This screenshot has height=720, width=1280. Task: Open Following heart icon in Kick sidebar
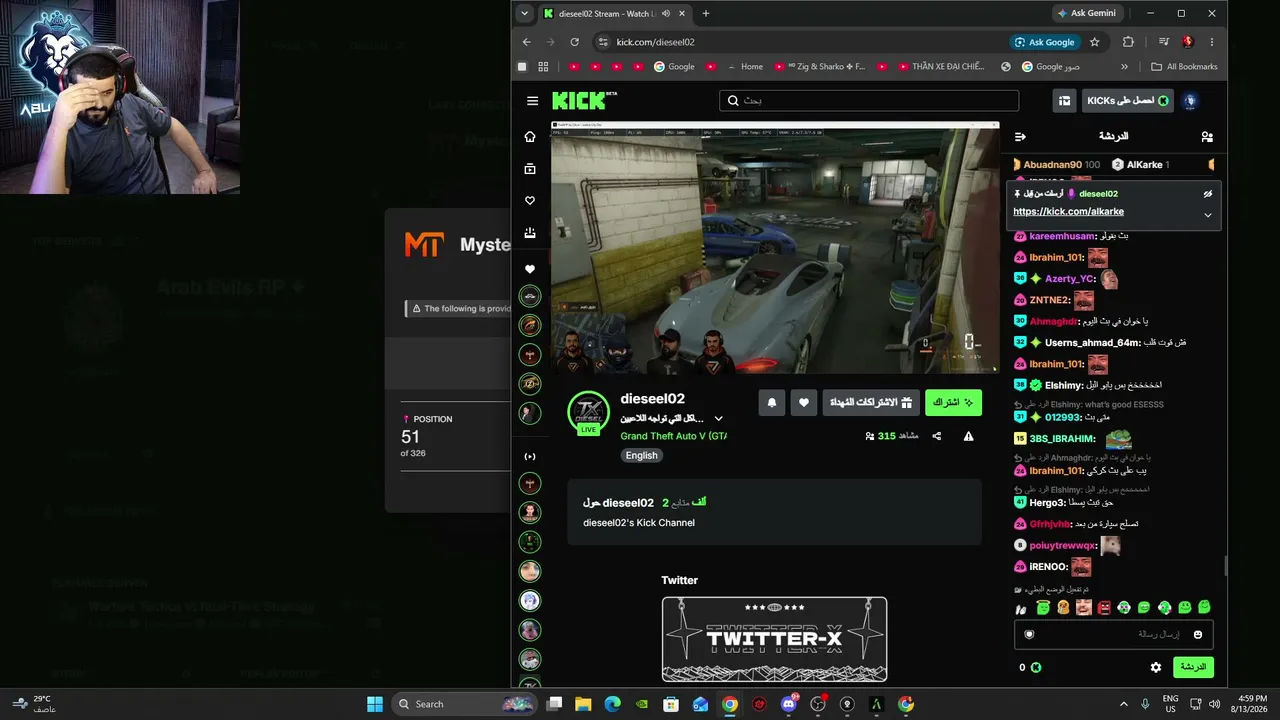530,201
